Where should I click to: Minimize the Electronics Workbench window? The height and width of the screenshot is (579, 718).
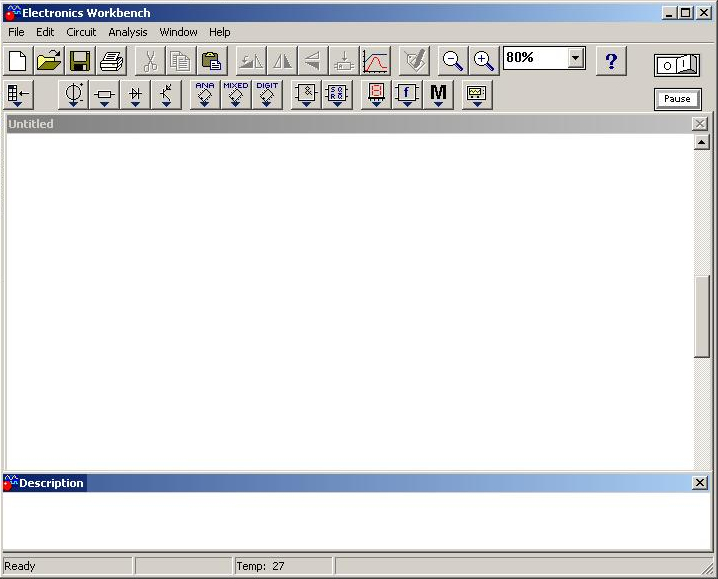tap(669, 13)
